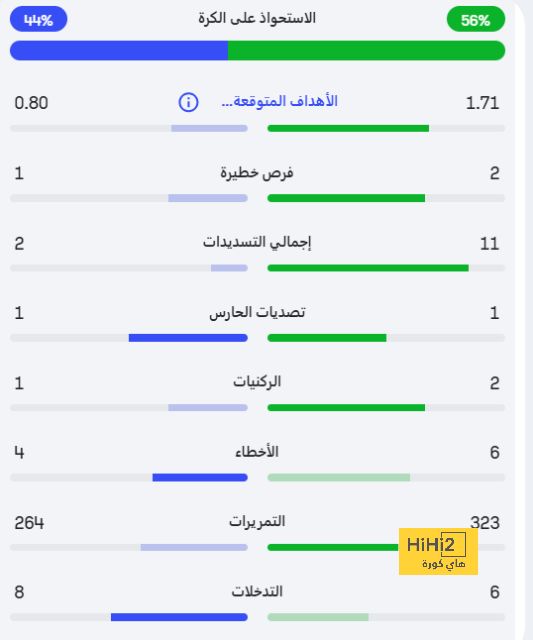Click the تصديات الحارس stat label
Screen dimensions: 533x640
(x=257, y=313)
